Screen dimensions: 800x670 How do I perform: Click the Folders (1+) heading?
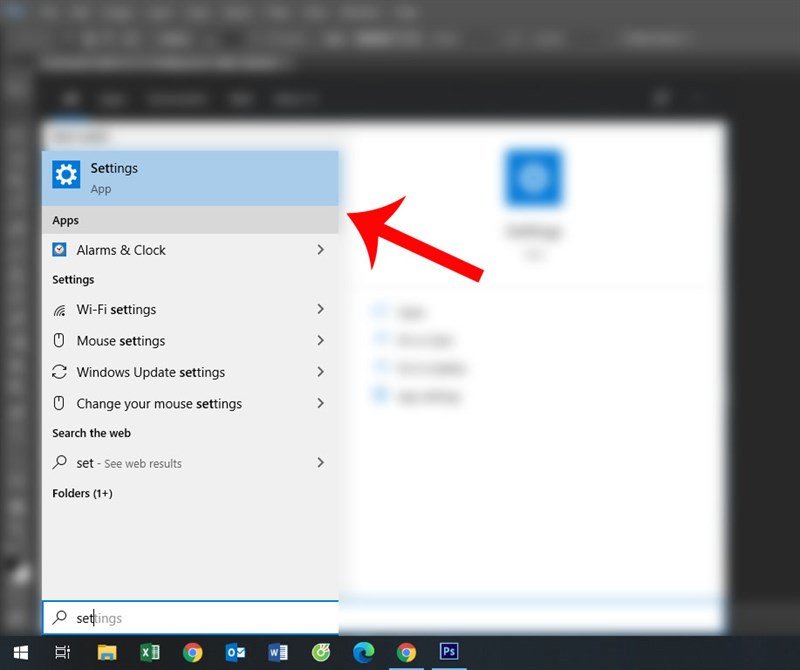point(82,493)
